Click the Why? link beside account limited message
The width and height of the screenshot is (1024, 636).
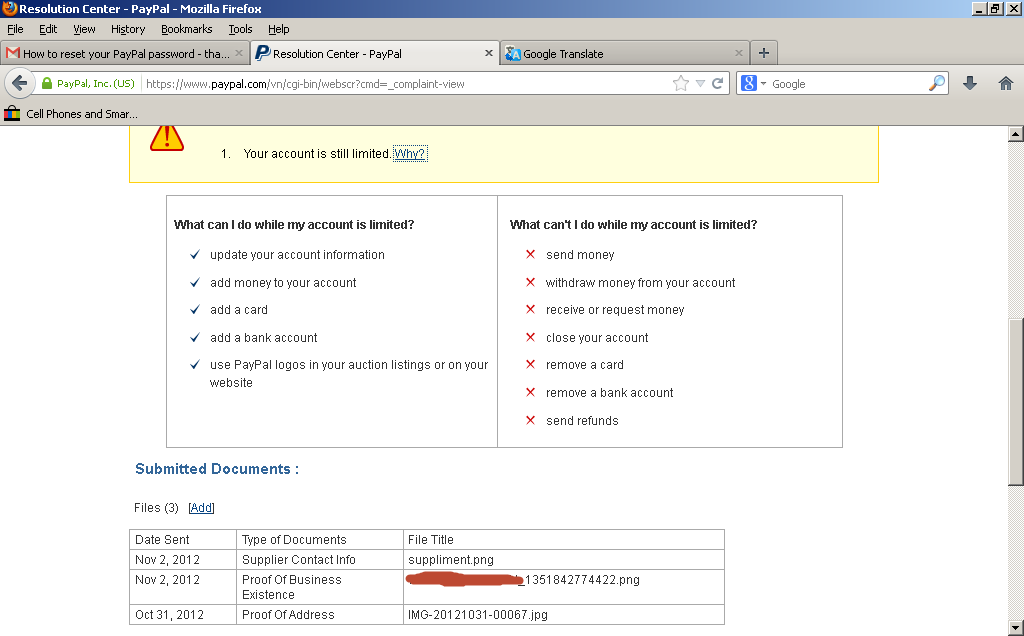(409, 153)
